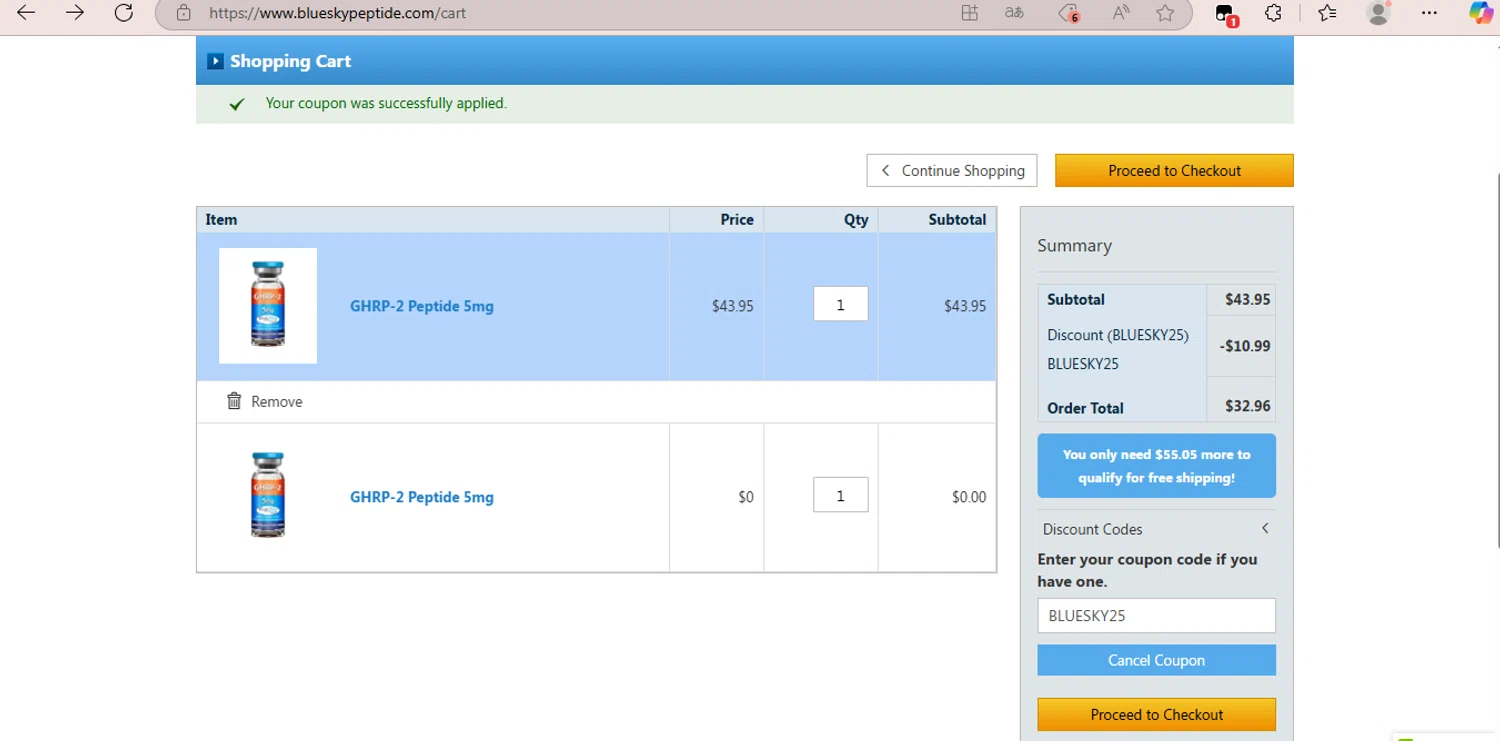This screenshot has height=741, width=1500.
Task: Open the browser profile avatar
Action: 1378,13
